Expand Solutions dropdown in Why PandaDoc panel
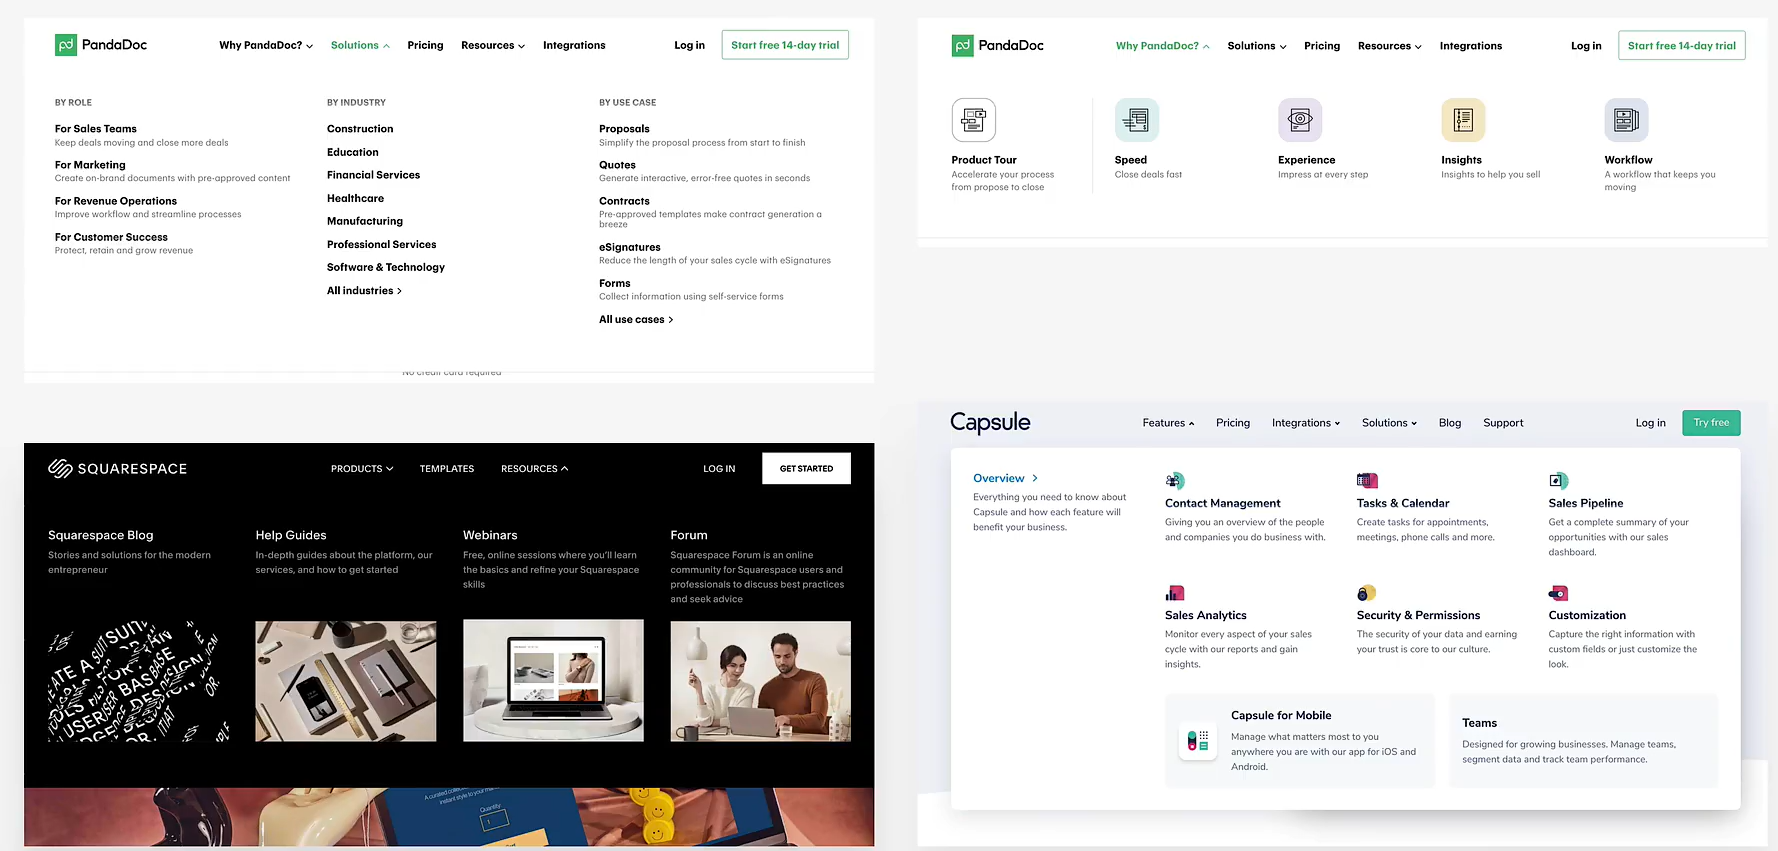This screenshot has height=851, width=1778. click(x=1257, y=46)
